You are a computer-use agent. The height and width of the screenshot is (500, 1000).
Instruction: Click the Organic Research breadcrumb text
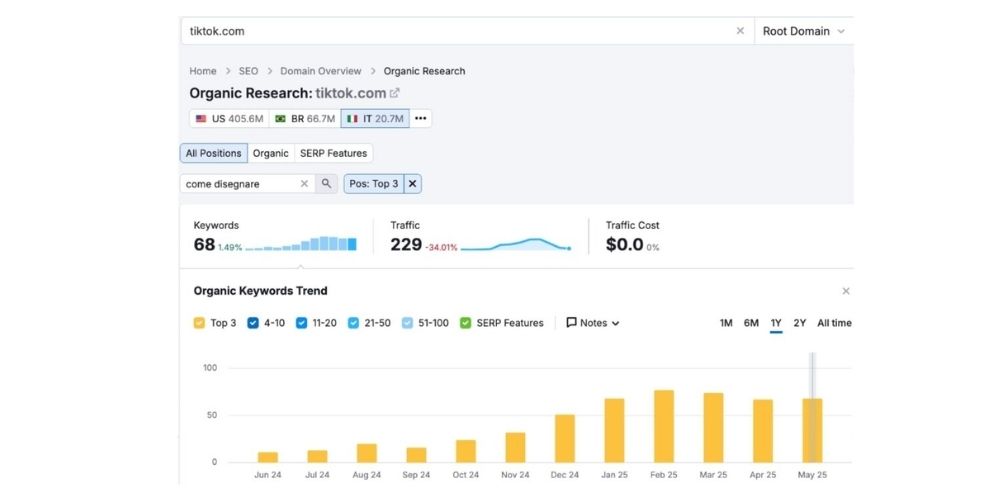click(x=424, y=71)
